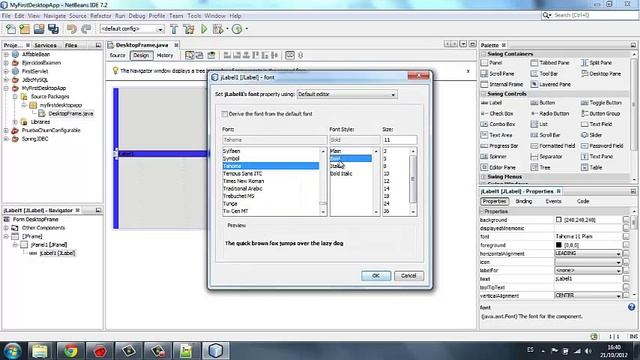The height and width of the screenshot is (360, 640).
Task: Click the Open Project toolbar icon
Action: pyautogui.click(x=39, y=29)
